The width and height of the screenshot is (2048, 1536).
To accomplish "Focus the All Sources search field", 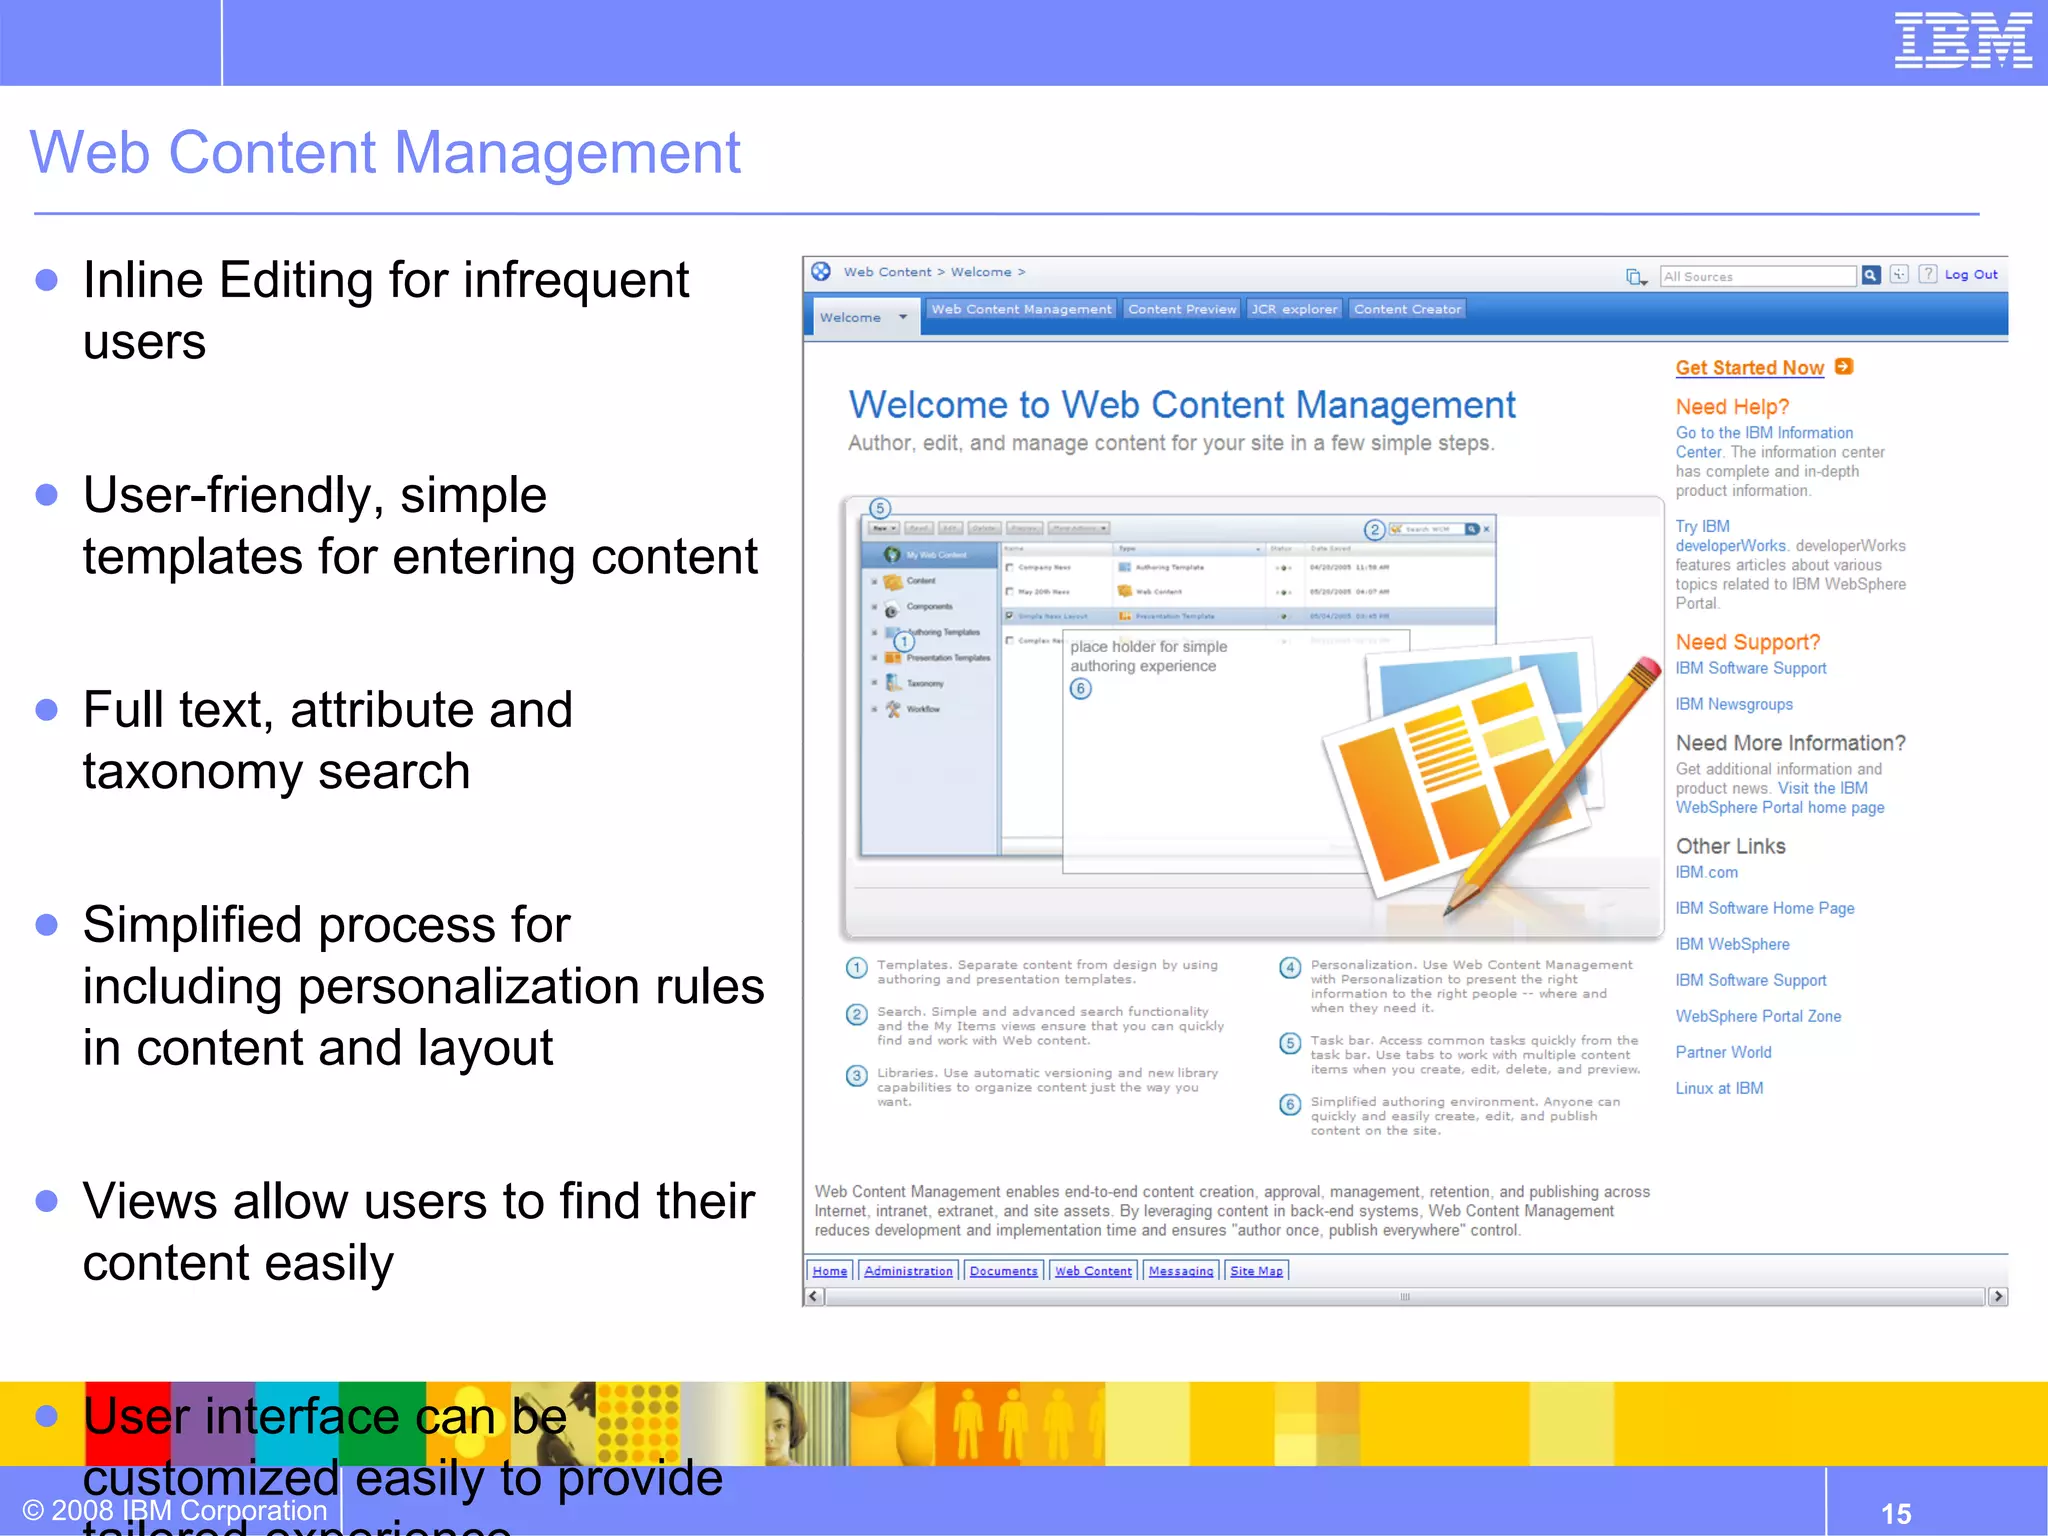I will pos(1757,276).
